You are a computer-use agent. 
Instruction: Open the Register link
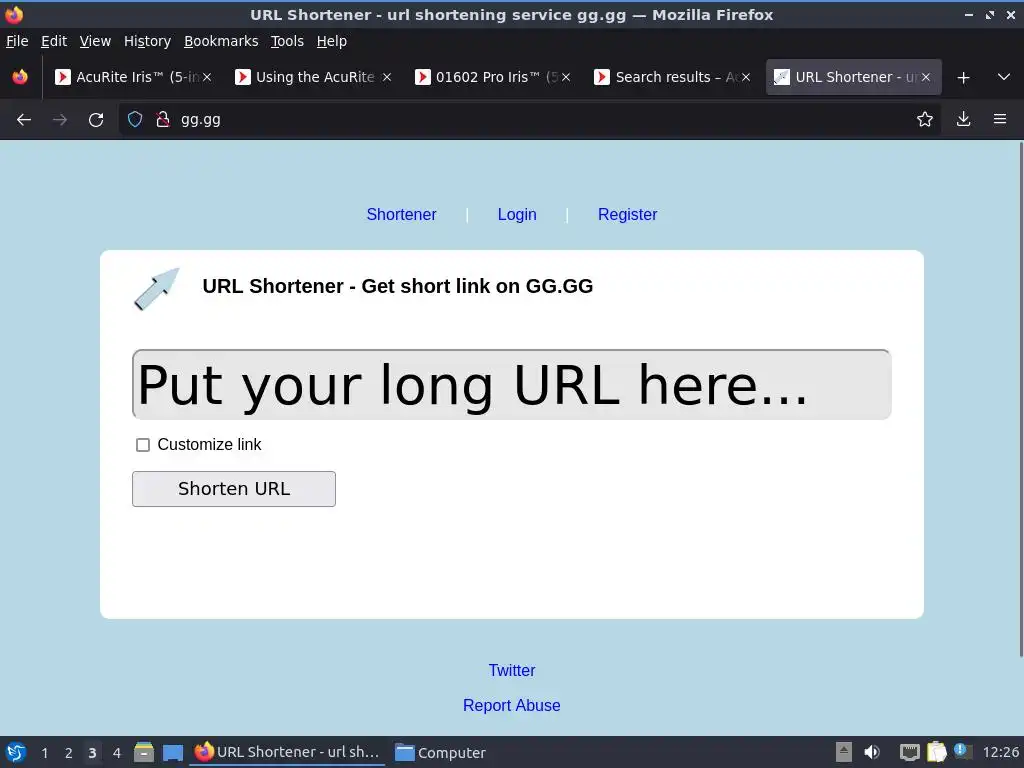pyautogui.click(x=627, y=214)
